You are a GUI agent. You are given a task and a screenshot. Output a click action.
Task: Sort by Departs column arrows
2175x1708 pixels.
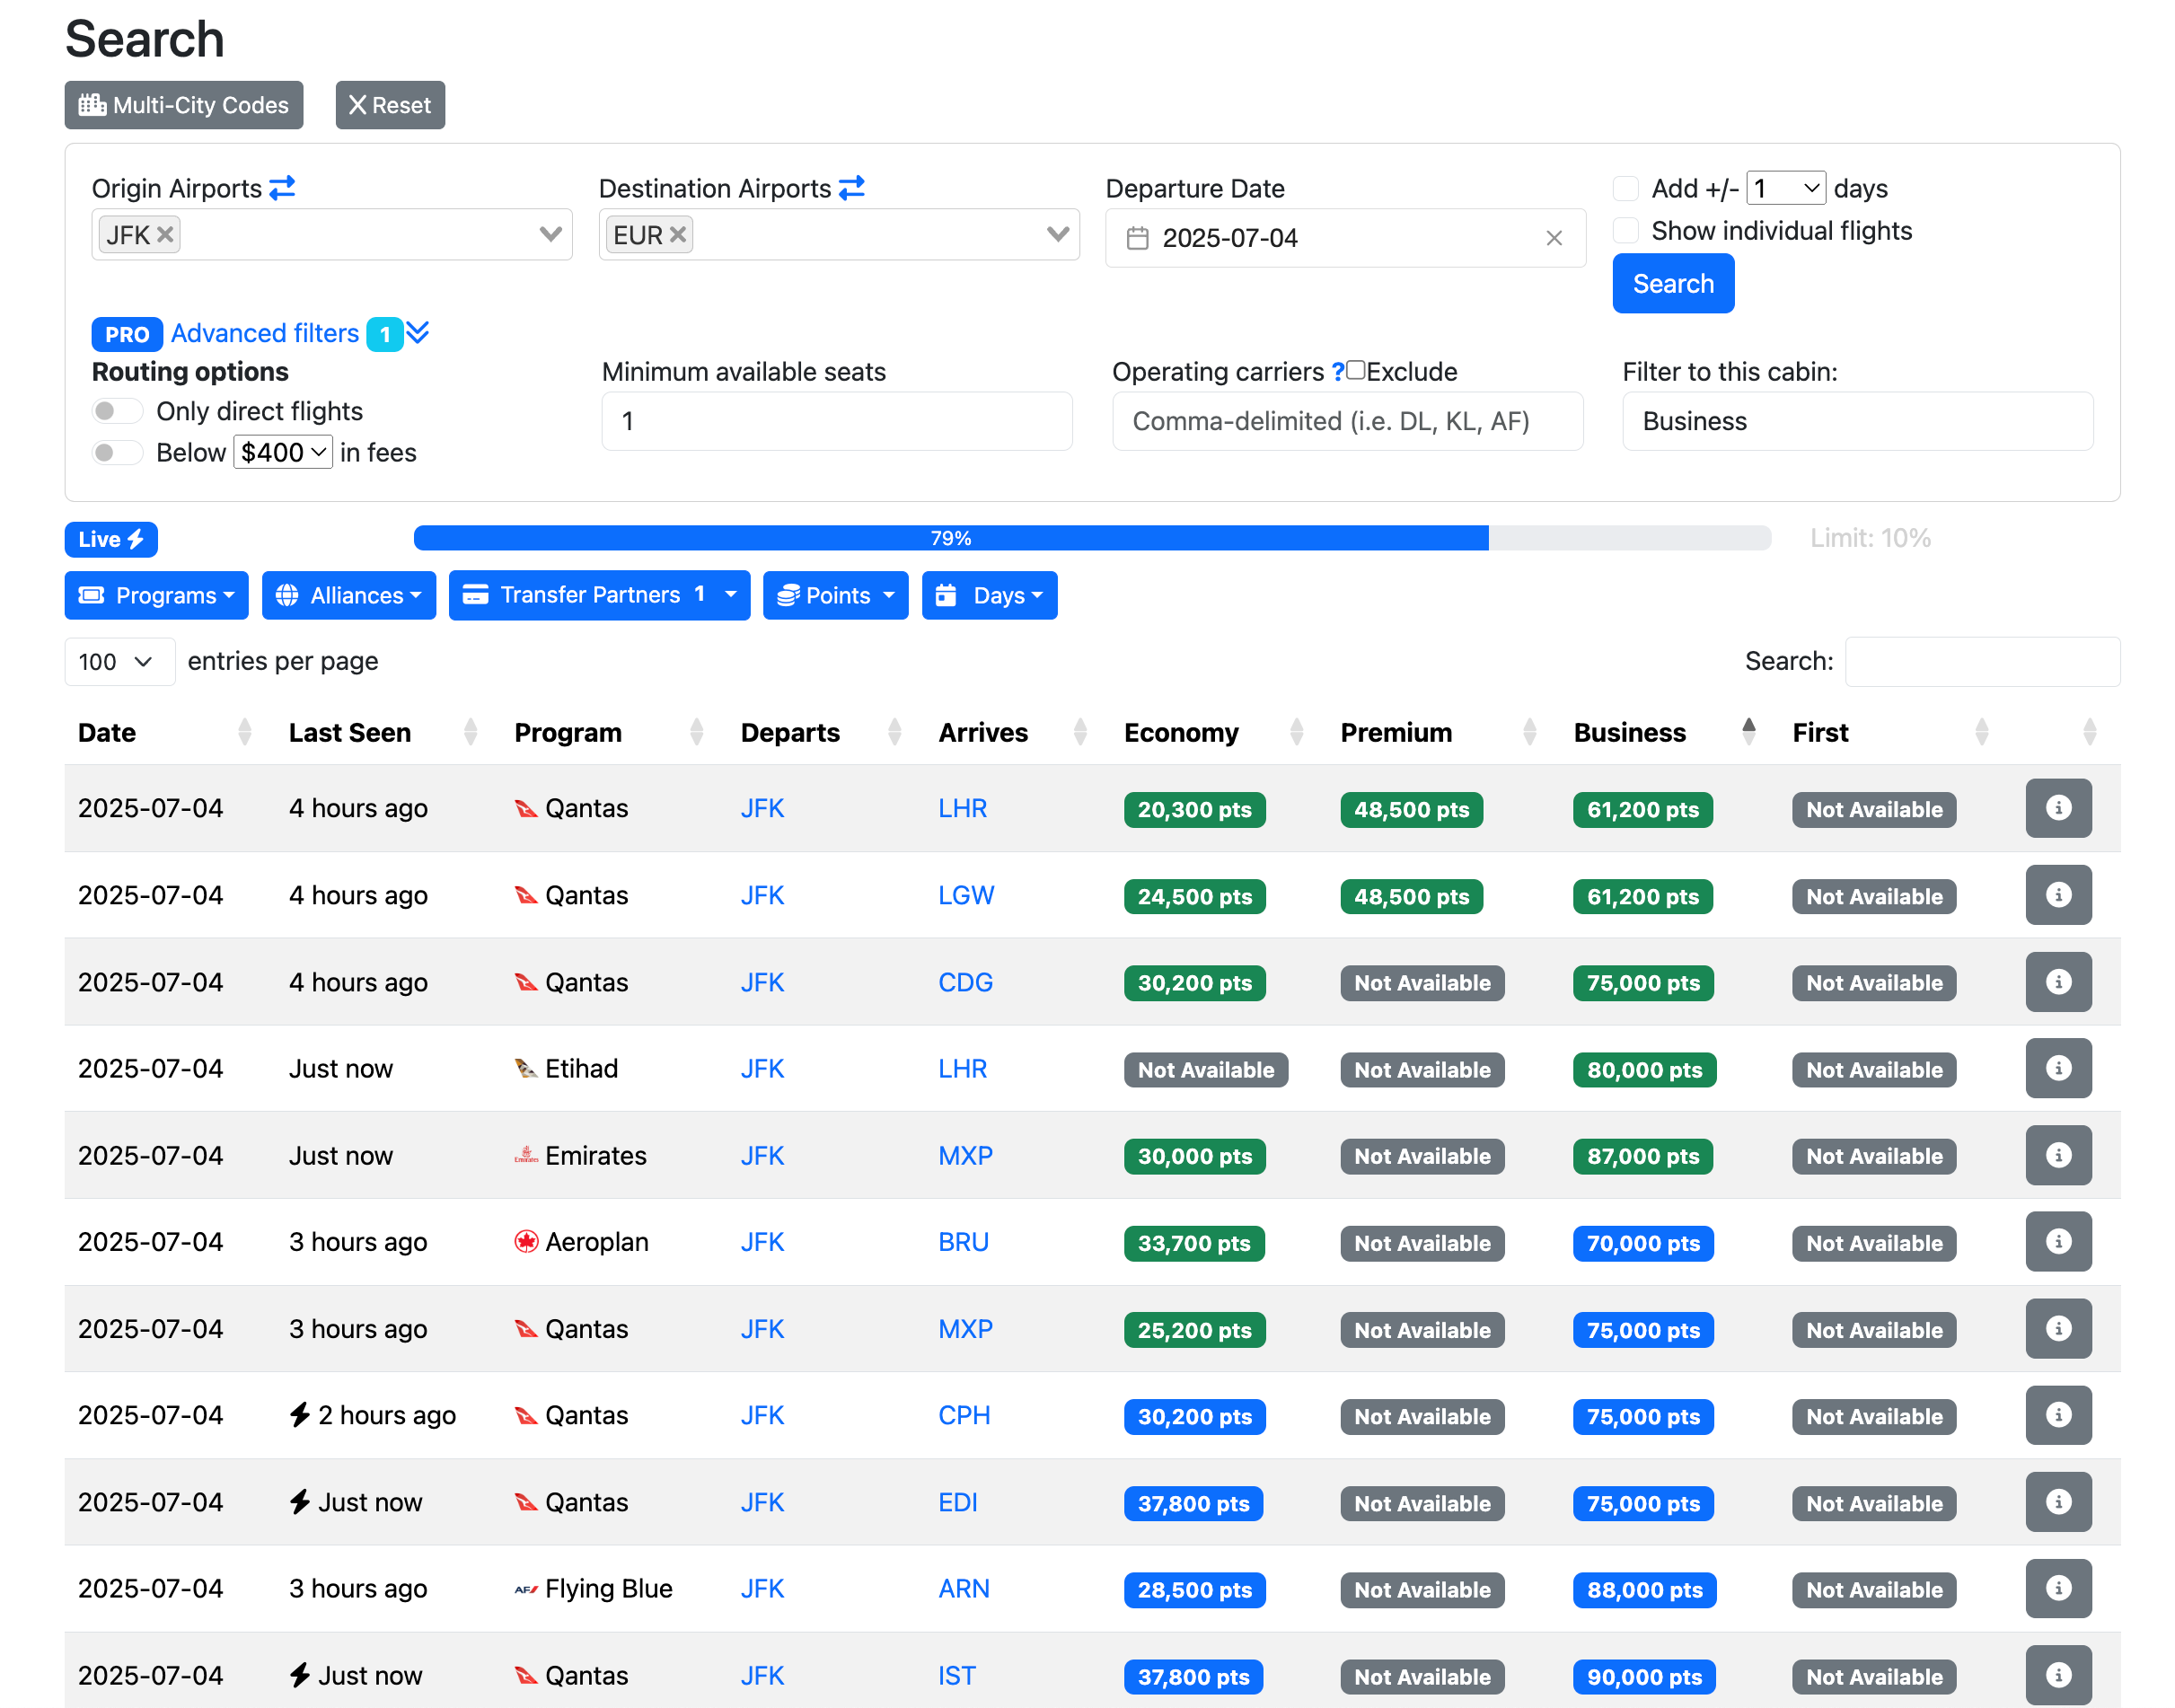point(895,732)
